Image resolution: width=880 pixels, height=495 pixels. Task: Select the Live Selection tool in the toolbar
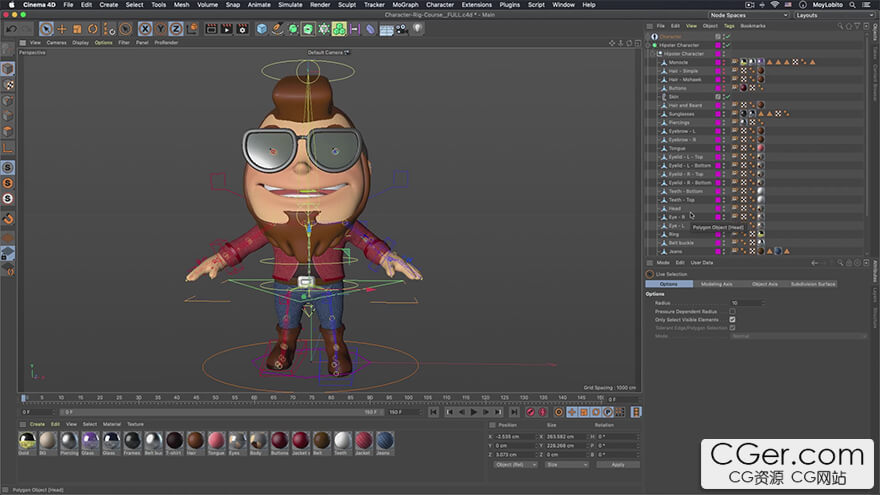(x=46, y=29)
